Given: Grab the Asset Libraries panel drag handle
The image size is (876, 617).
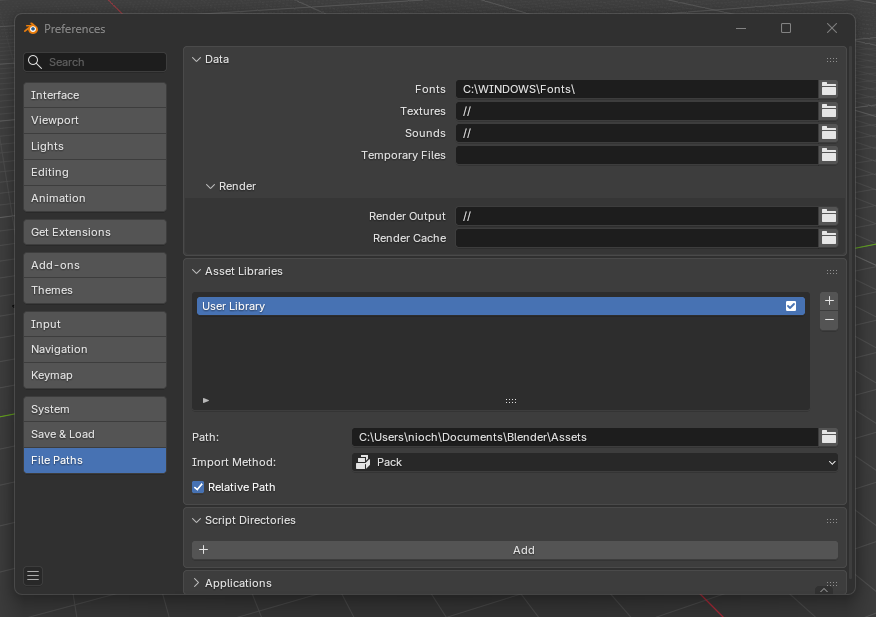Looking at the screenshot, I should [831, 272].
